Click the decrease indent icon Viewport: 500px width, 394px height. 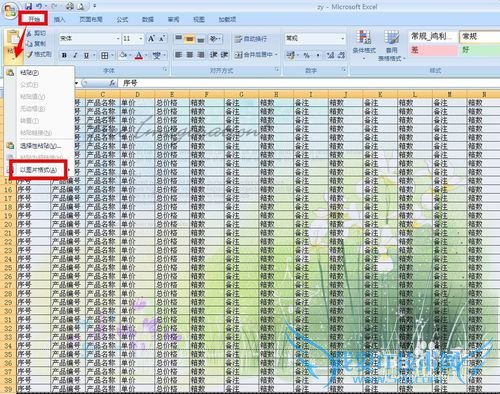[x=214, y=55]
